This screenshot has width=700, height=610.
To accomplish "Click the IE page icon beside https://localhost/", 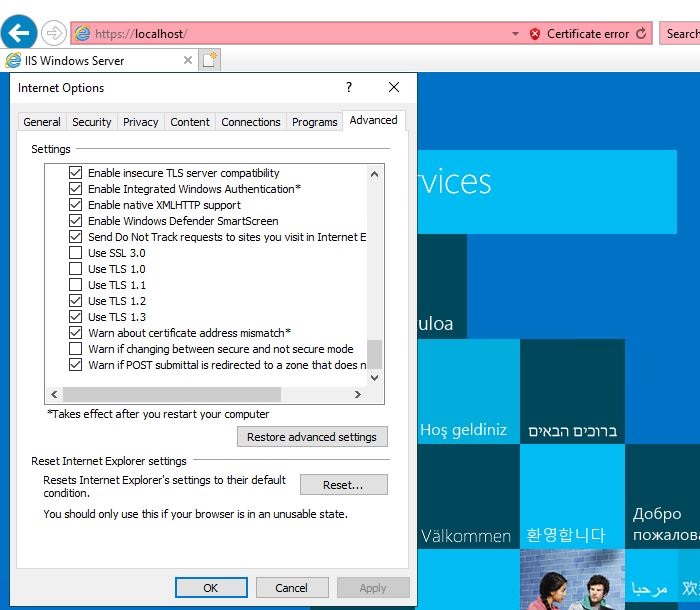I will (x=82, y=33).
